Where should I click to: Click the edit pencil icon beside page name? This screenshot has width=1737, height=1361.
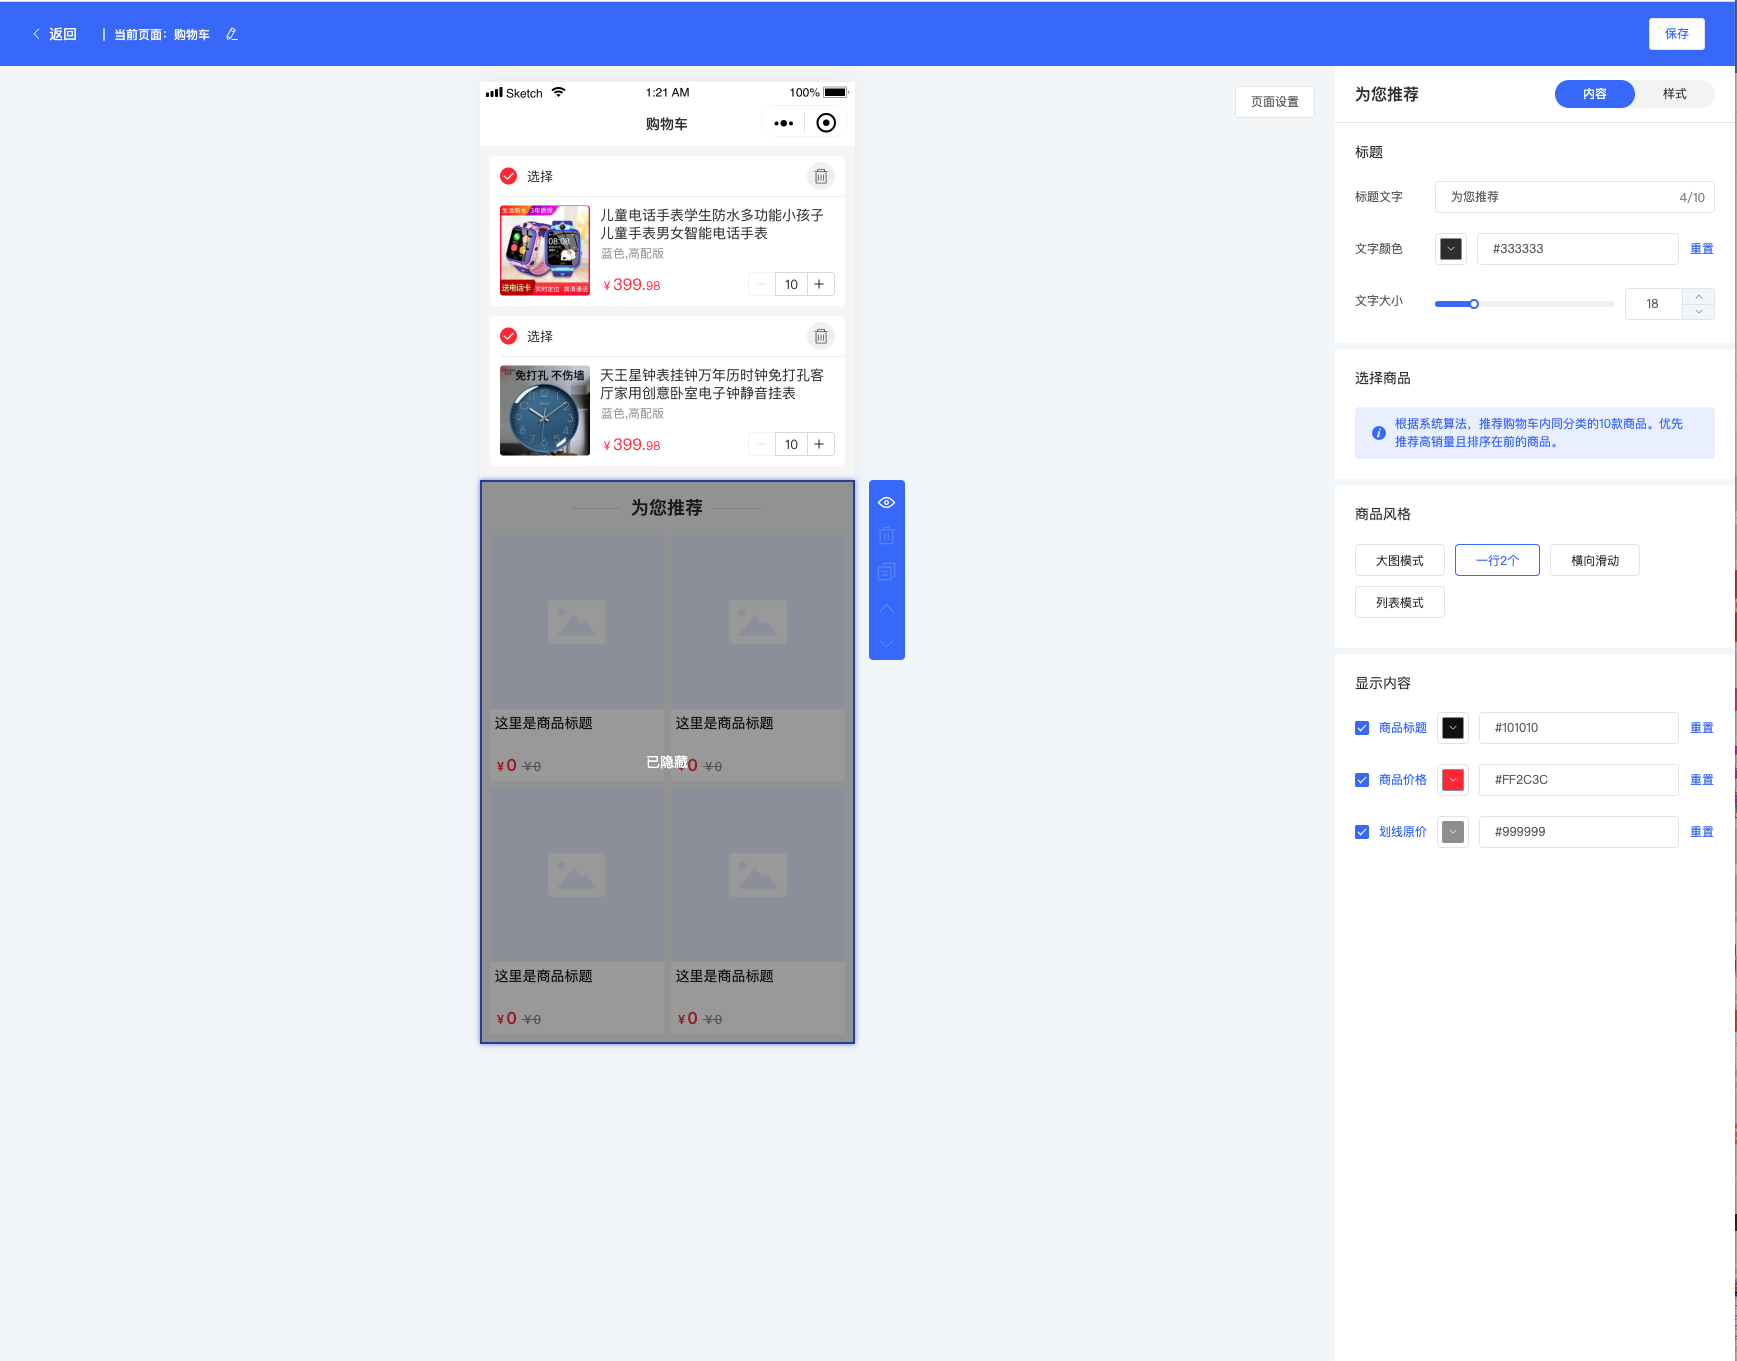232,34
